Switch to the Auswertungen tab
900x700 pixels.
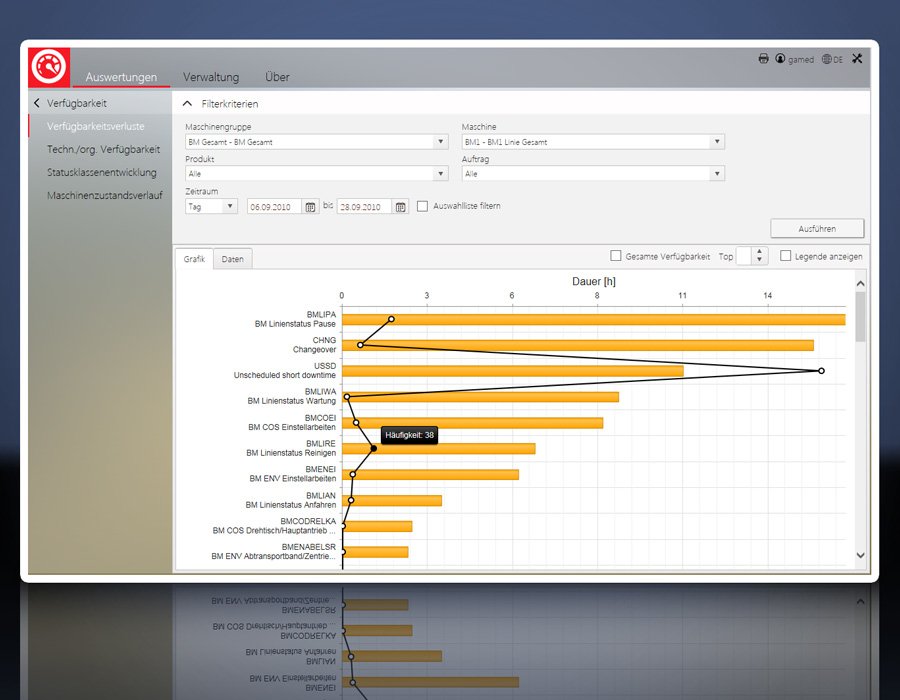coord(121,77)
